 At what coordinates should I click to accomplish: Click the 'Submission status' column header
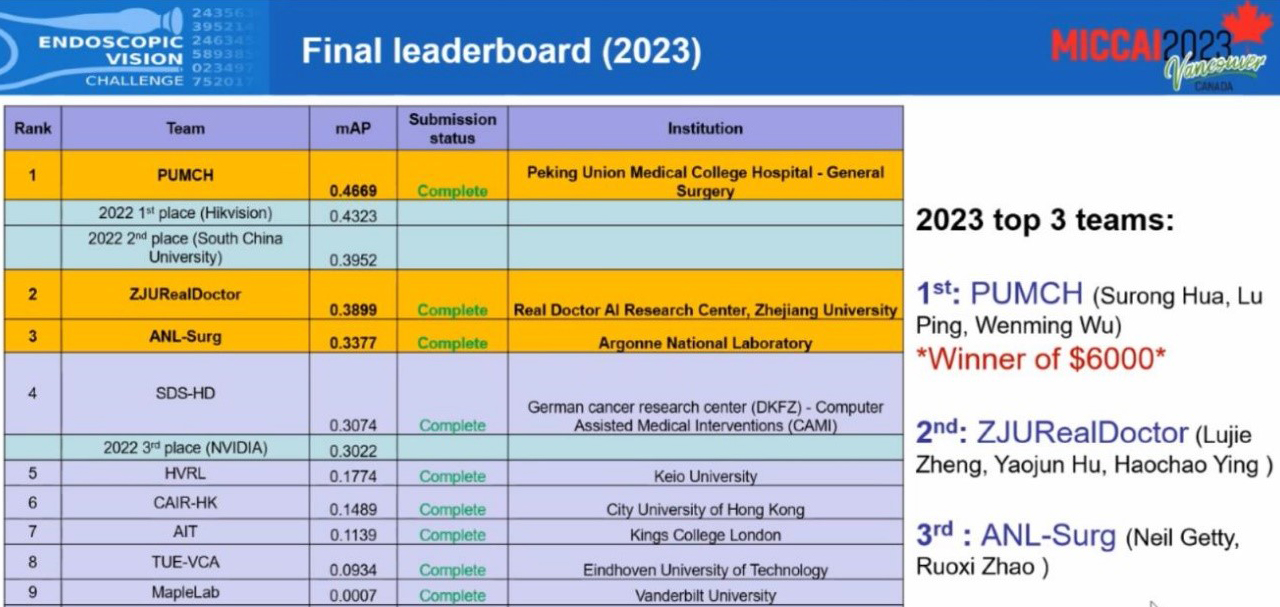452,128
